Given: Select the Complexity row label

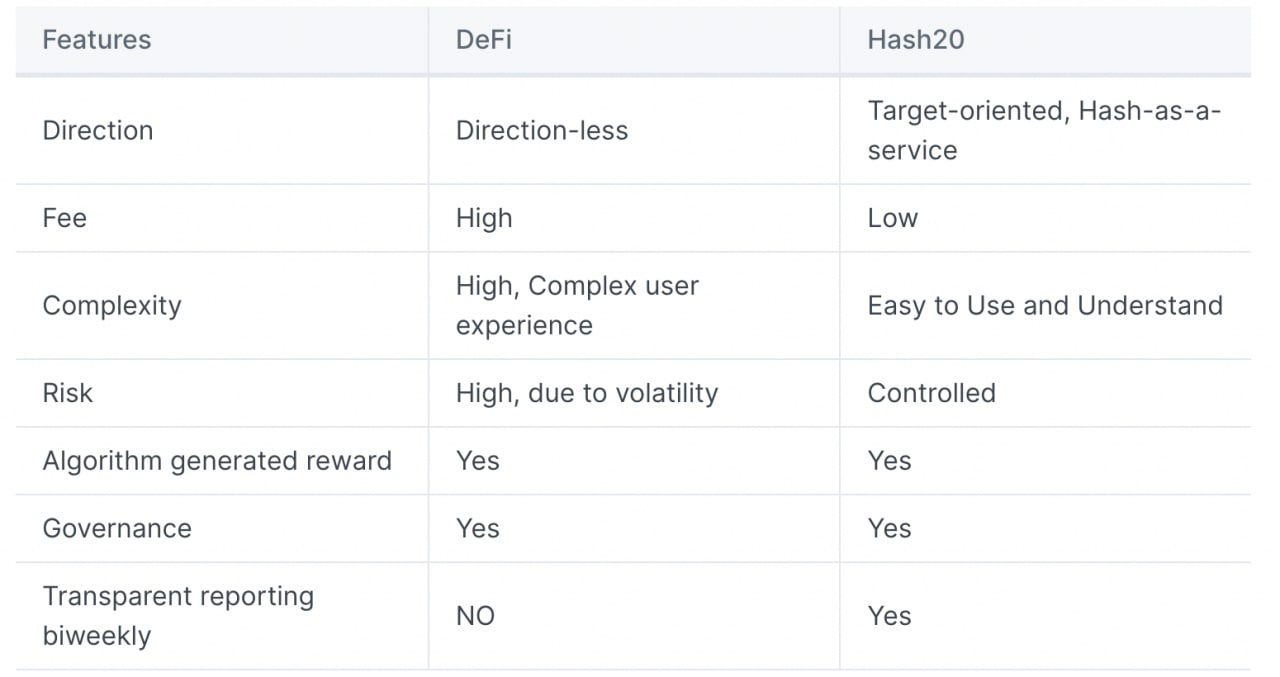Looking at the screenshot, I should tap(112, 305).
